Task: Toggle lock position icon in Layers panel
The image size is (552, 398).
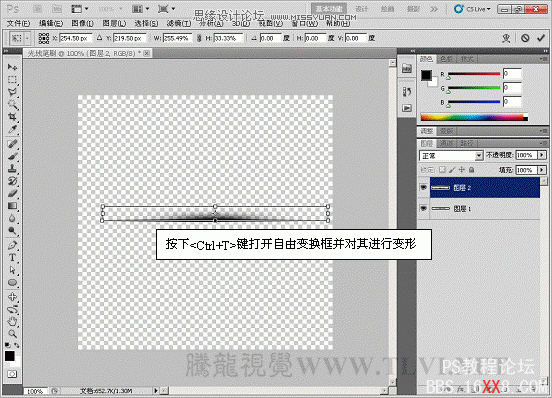Action: click(x=462, y=170)
